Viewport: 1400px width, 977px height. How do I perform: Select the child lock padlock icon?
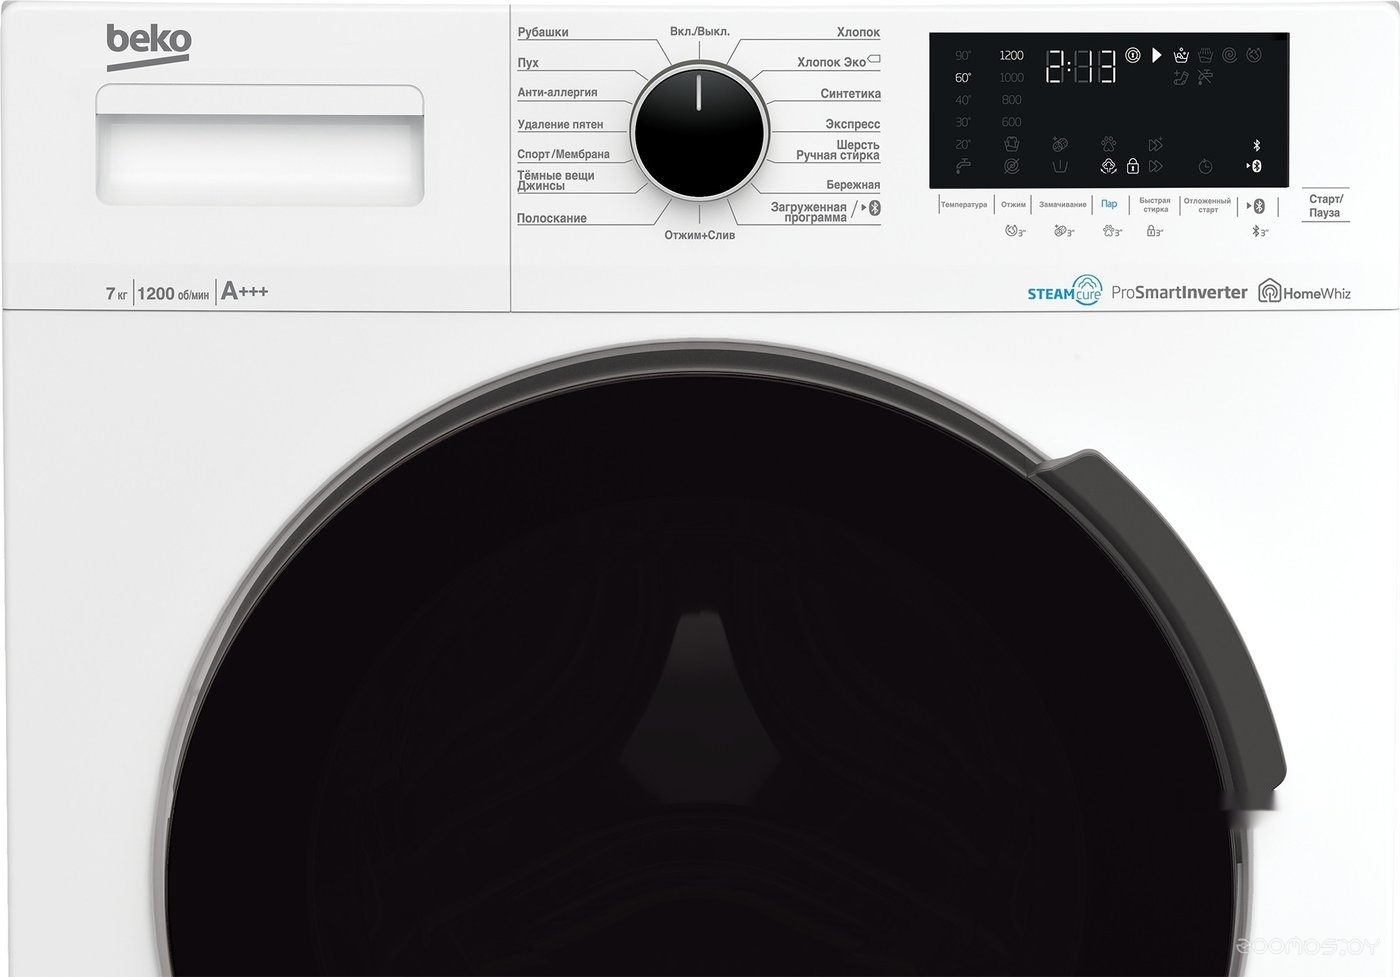[1132, 167]
